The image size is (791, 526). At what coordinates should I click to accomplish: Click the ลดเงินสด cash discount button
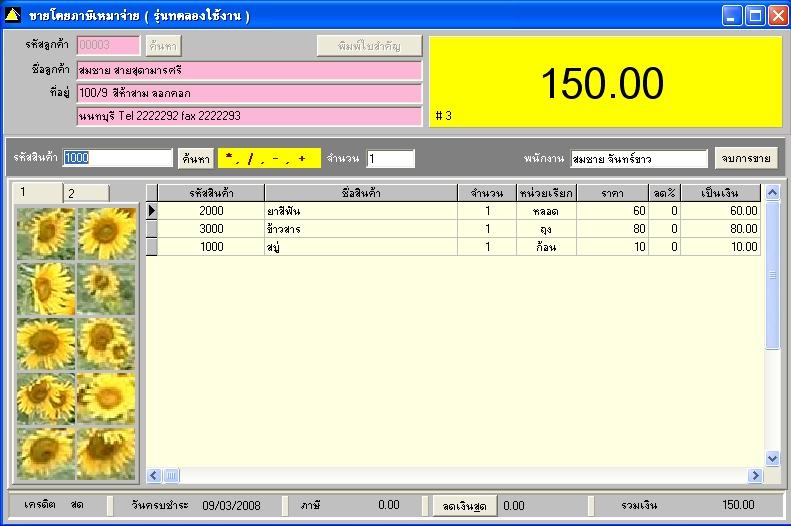tap(464, 506)
